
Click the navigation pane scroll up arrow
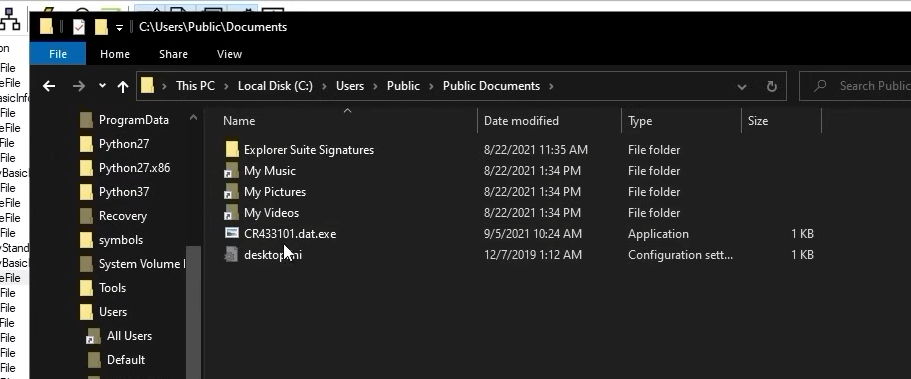coord(193,117)
